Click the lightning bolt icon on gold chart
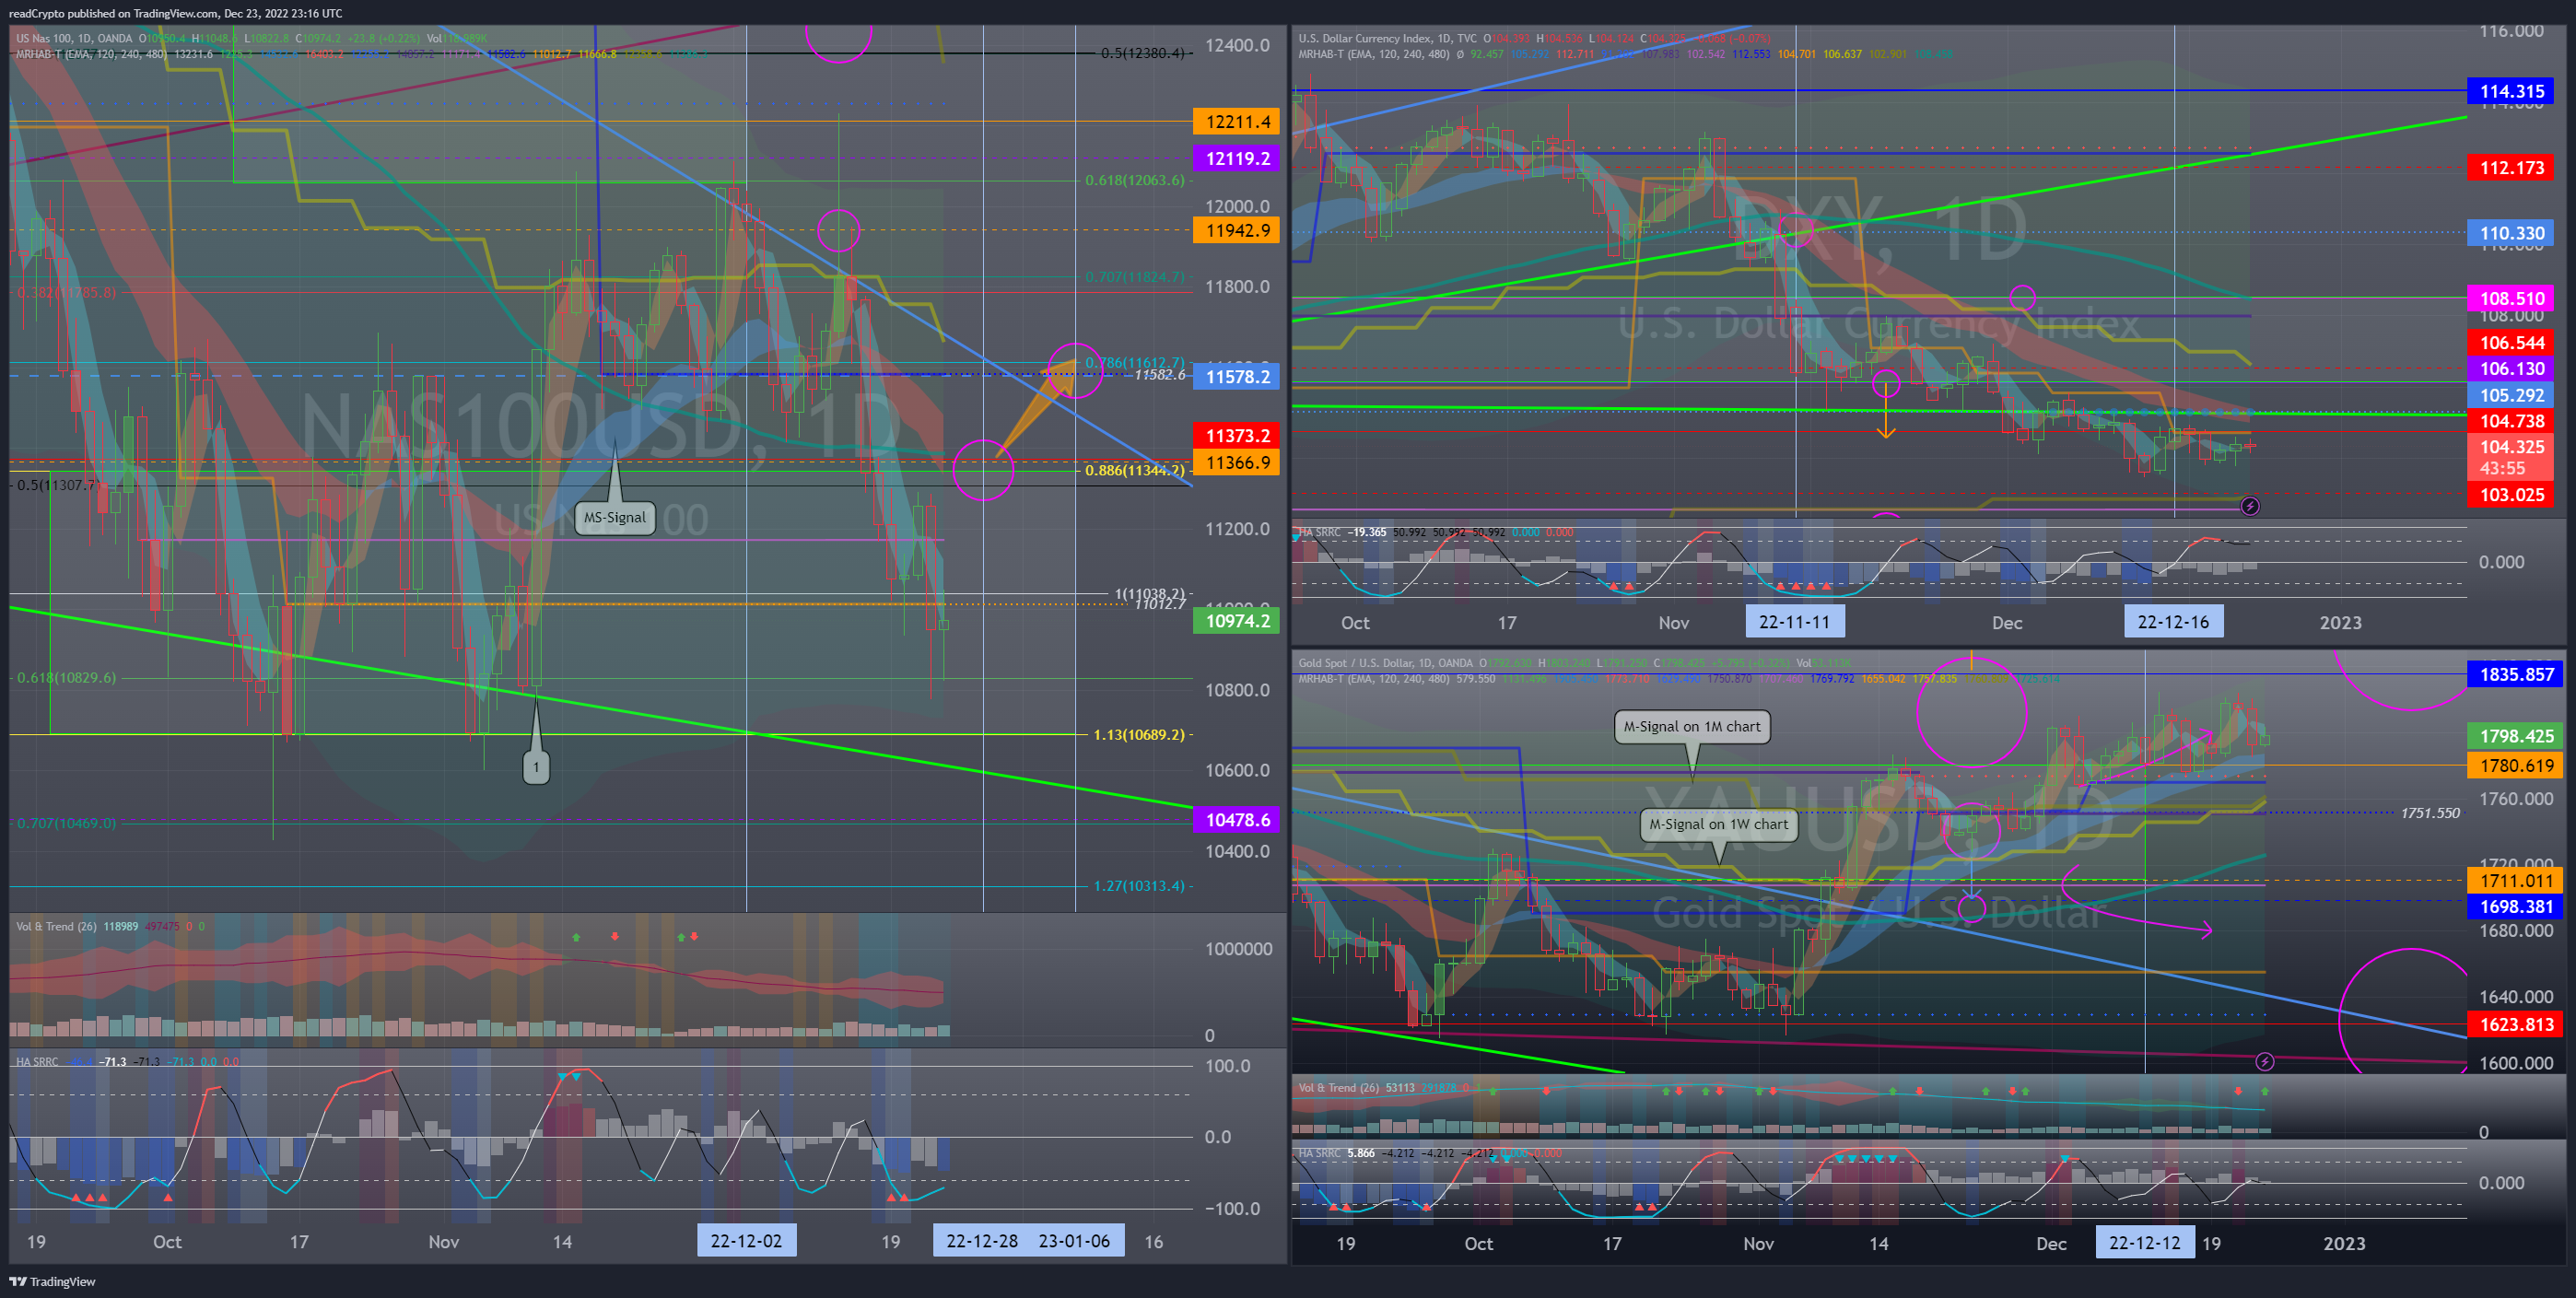2576x1298 pixels. point(2265,1061)
